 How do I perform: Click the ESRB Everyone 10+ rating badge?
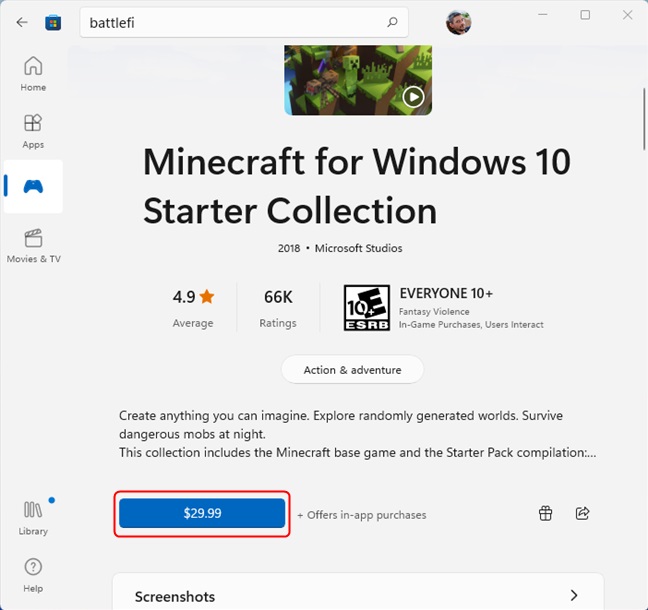click(367, 307)
